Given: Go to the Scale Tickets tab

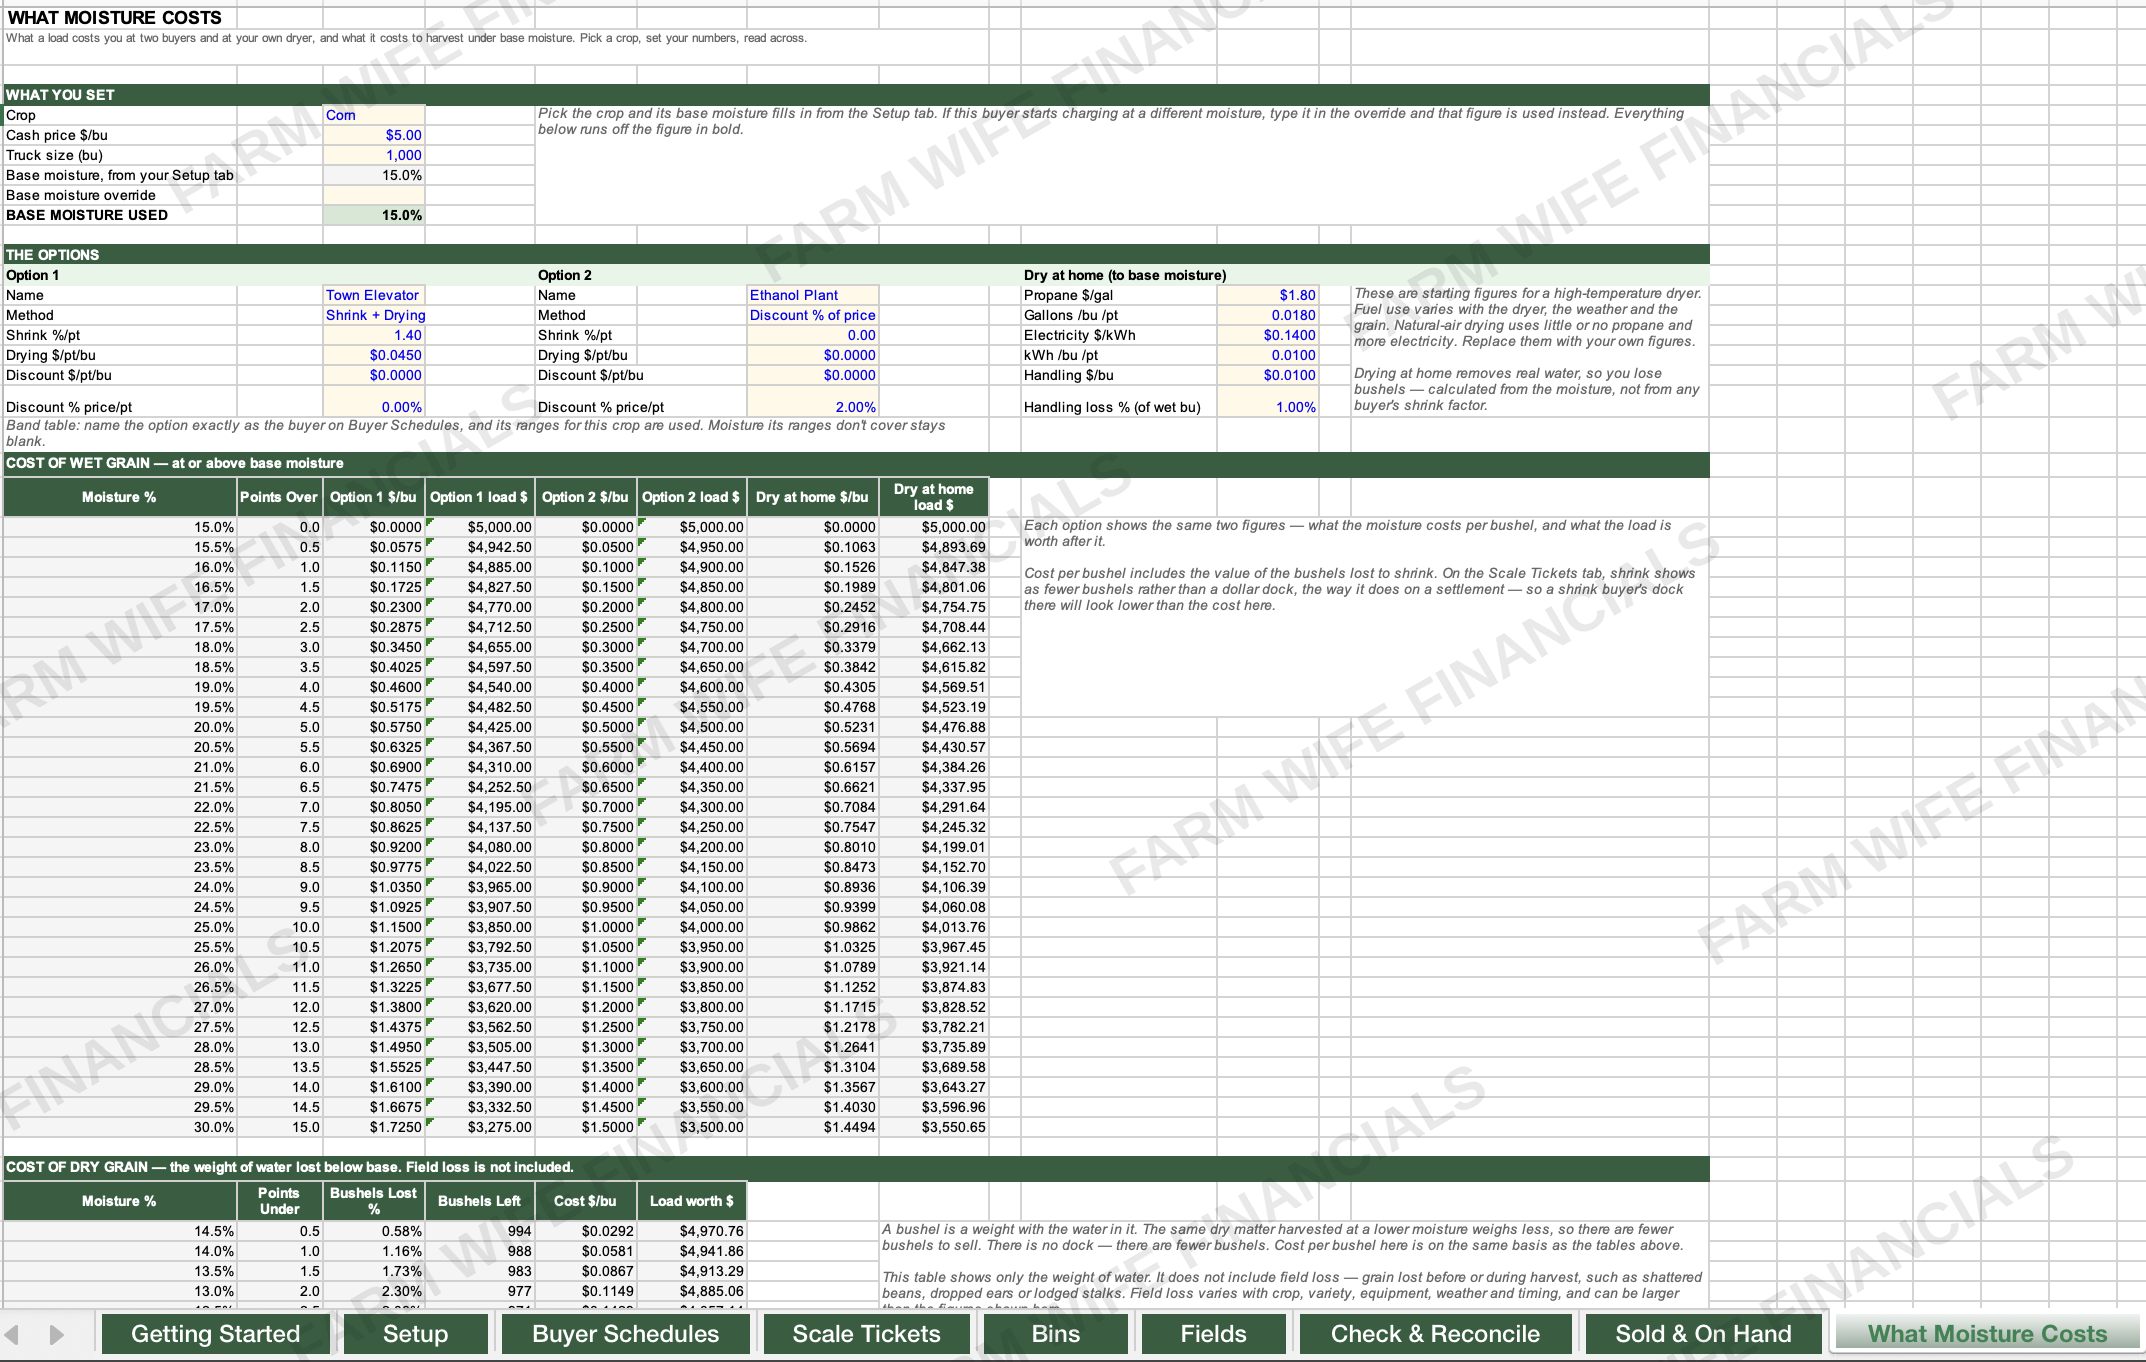Looking at the screenshot, I should pyautogui.click(x=867, y=1334).
